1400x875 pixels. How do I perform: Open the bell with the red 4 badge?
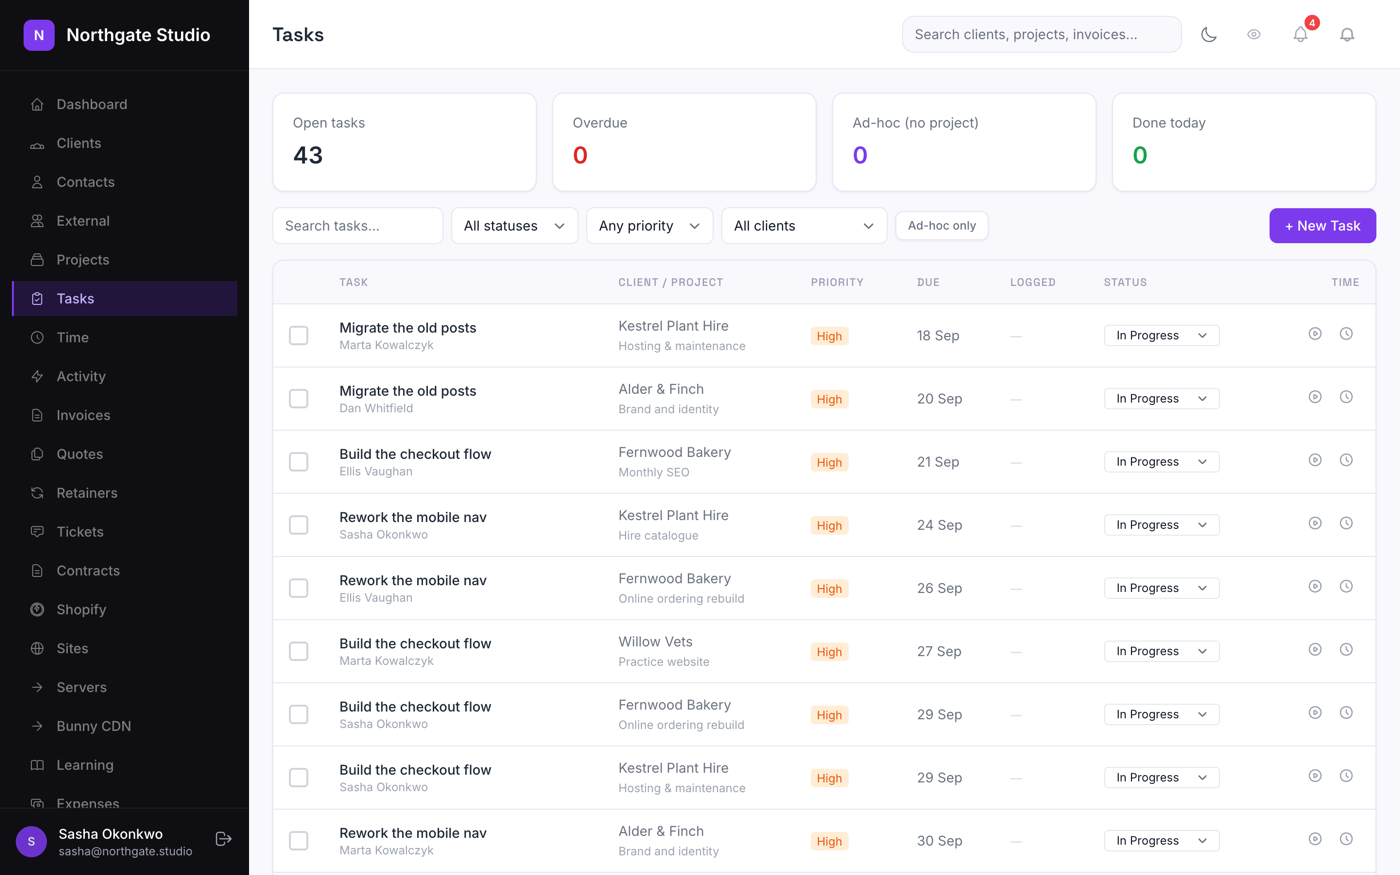pyautogui.click(x=1301, y=35)
